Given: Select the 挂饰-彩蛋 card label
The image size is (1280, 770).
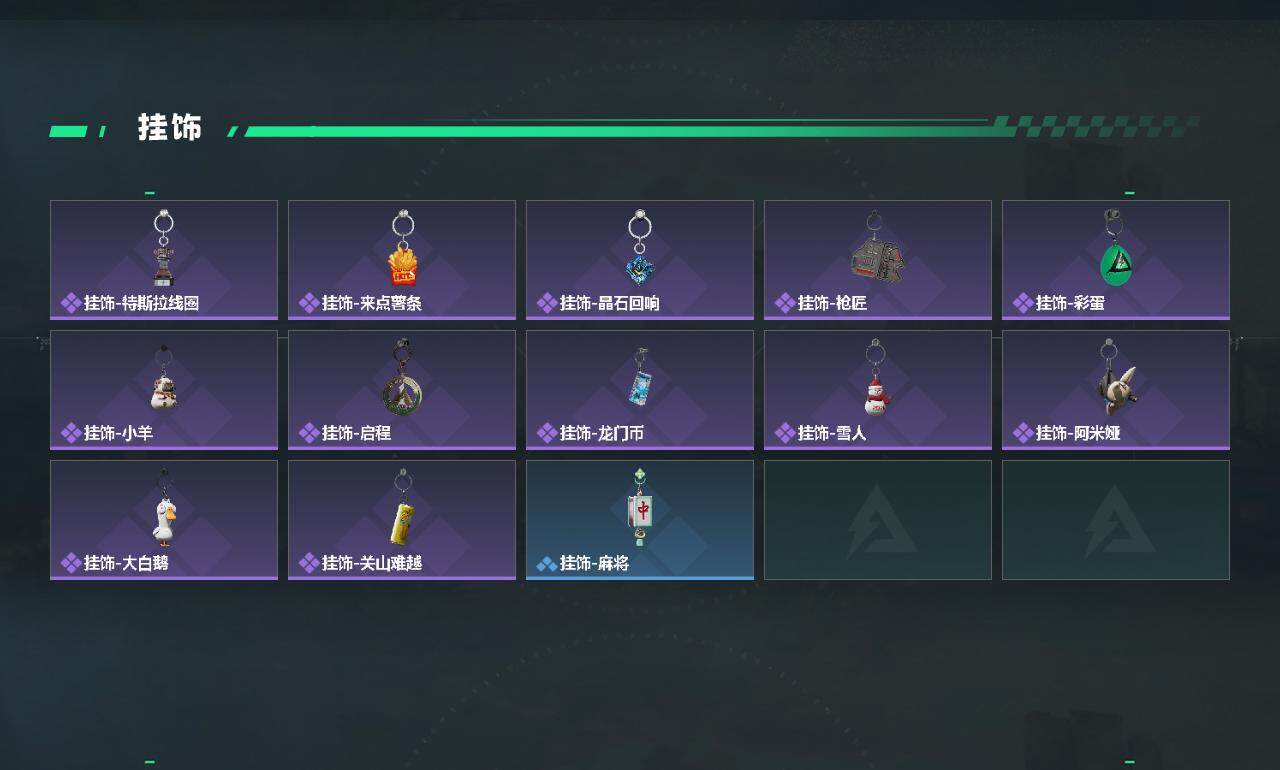Looking at the screenshot, I should tap(1070, 303).
